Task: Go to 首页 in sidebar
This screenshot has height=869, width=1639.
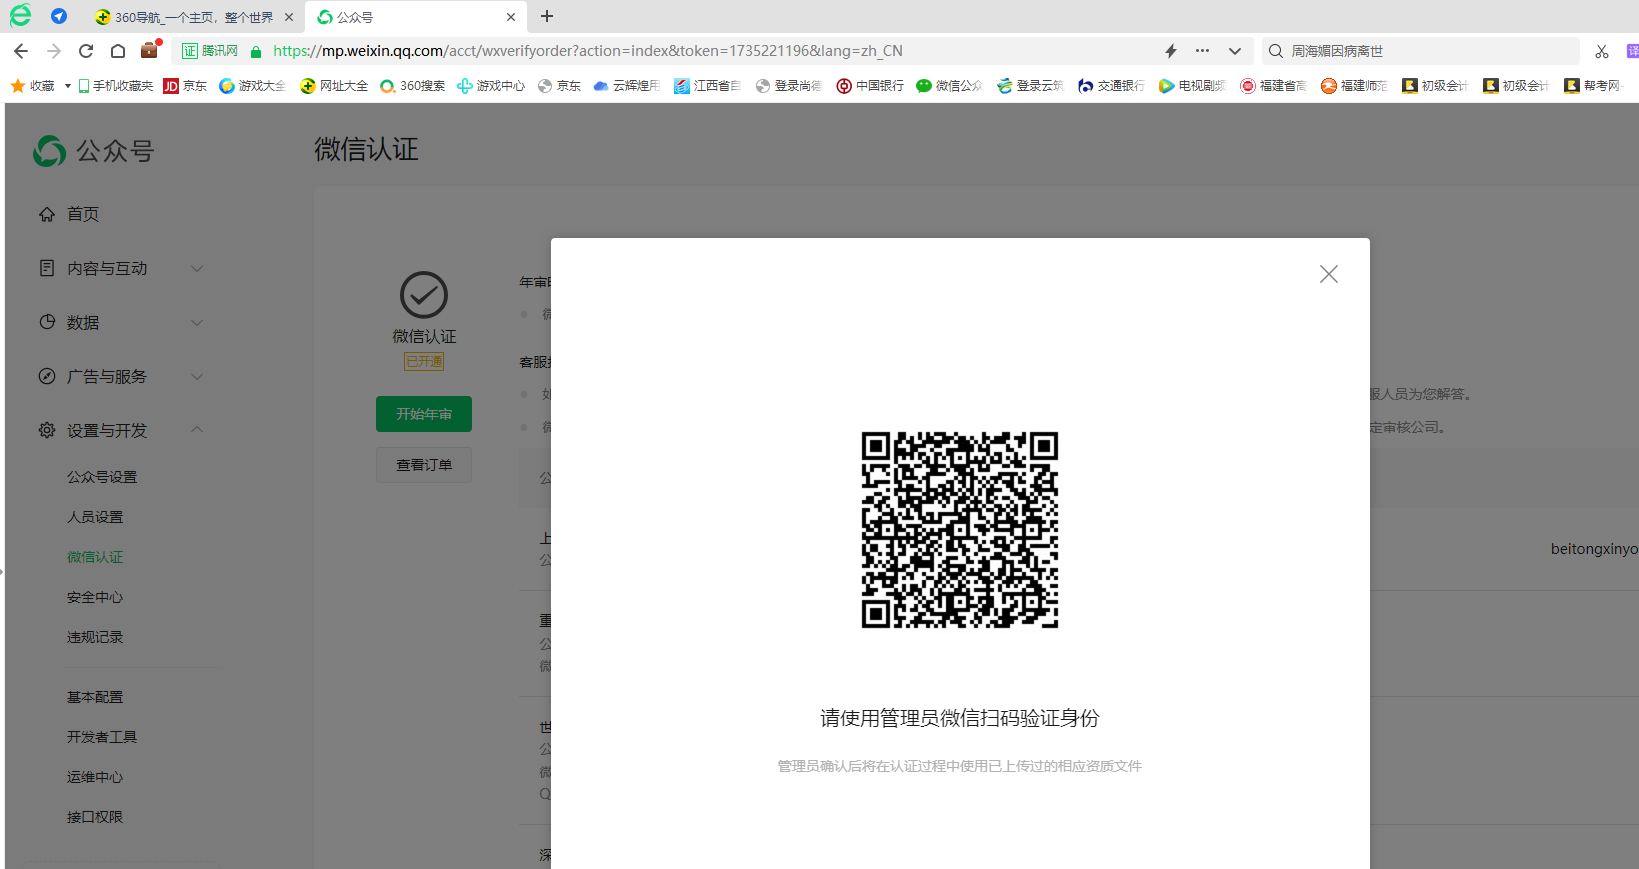Action: point(83,214)
